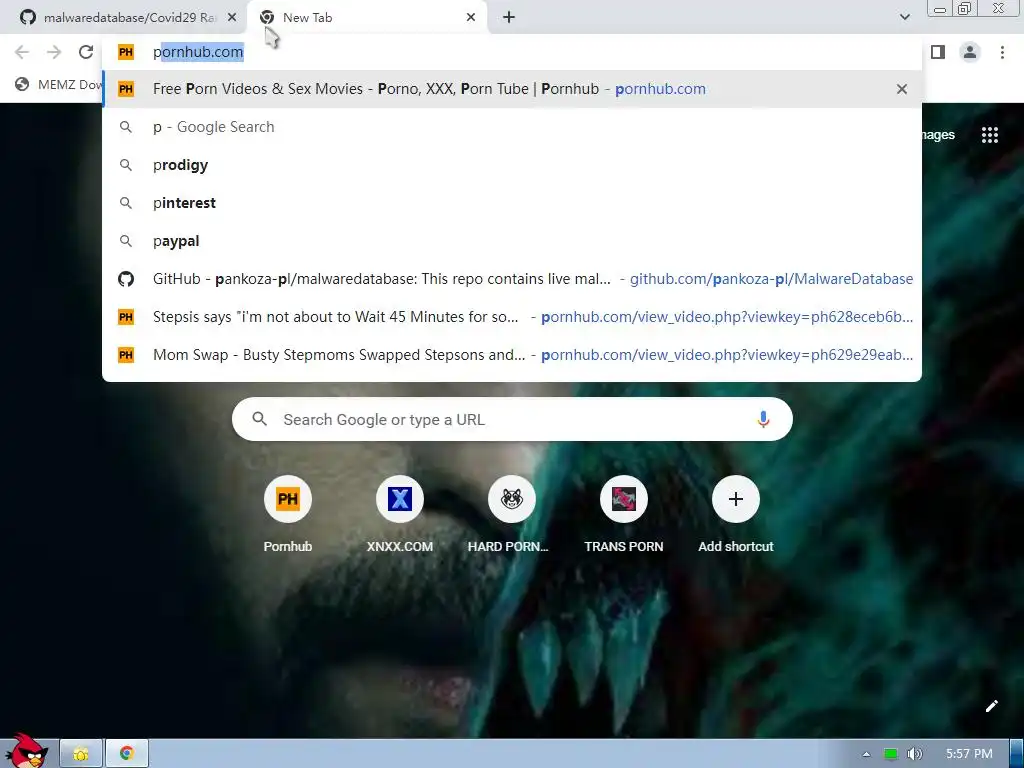Click the show desktop strip

point(1017,754)
